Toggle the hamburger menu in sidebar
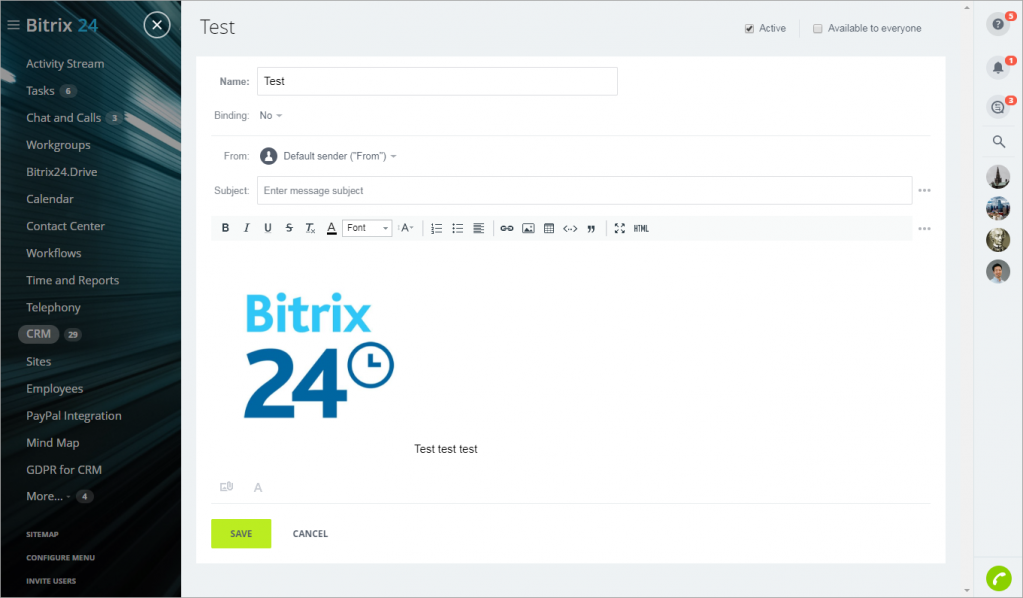1023x598 pixels. (13, 25)
